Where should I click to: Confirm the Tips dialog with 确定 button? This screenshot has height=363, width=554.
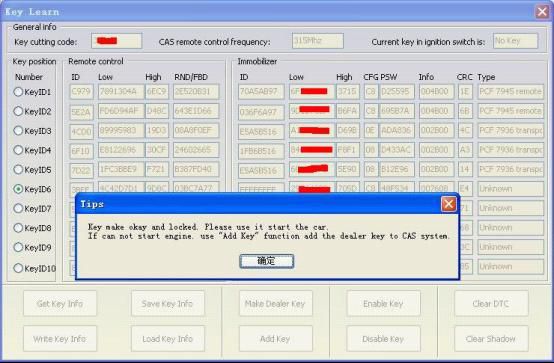click(x=266, y=261)
